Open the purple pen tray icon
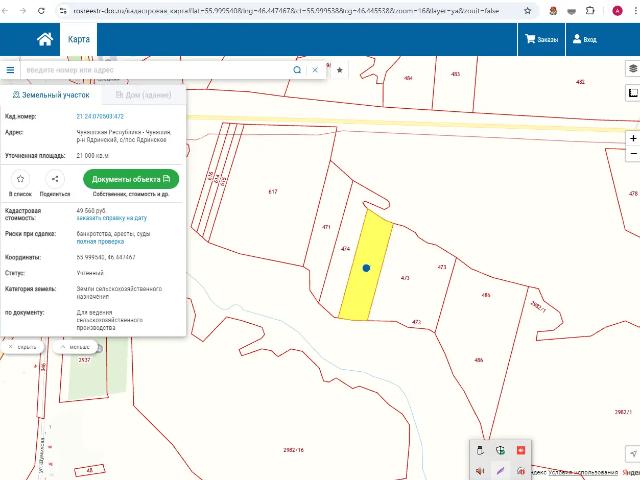 [x=500, y=471]
